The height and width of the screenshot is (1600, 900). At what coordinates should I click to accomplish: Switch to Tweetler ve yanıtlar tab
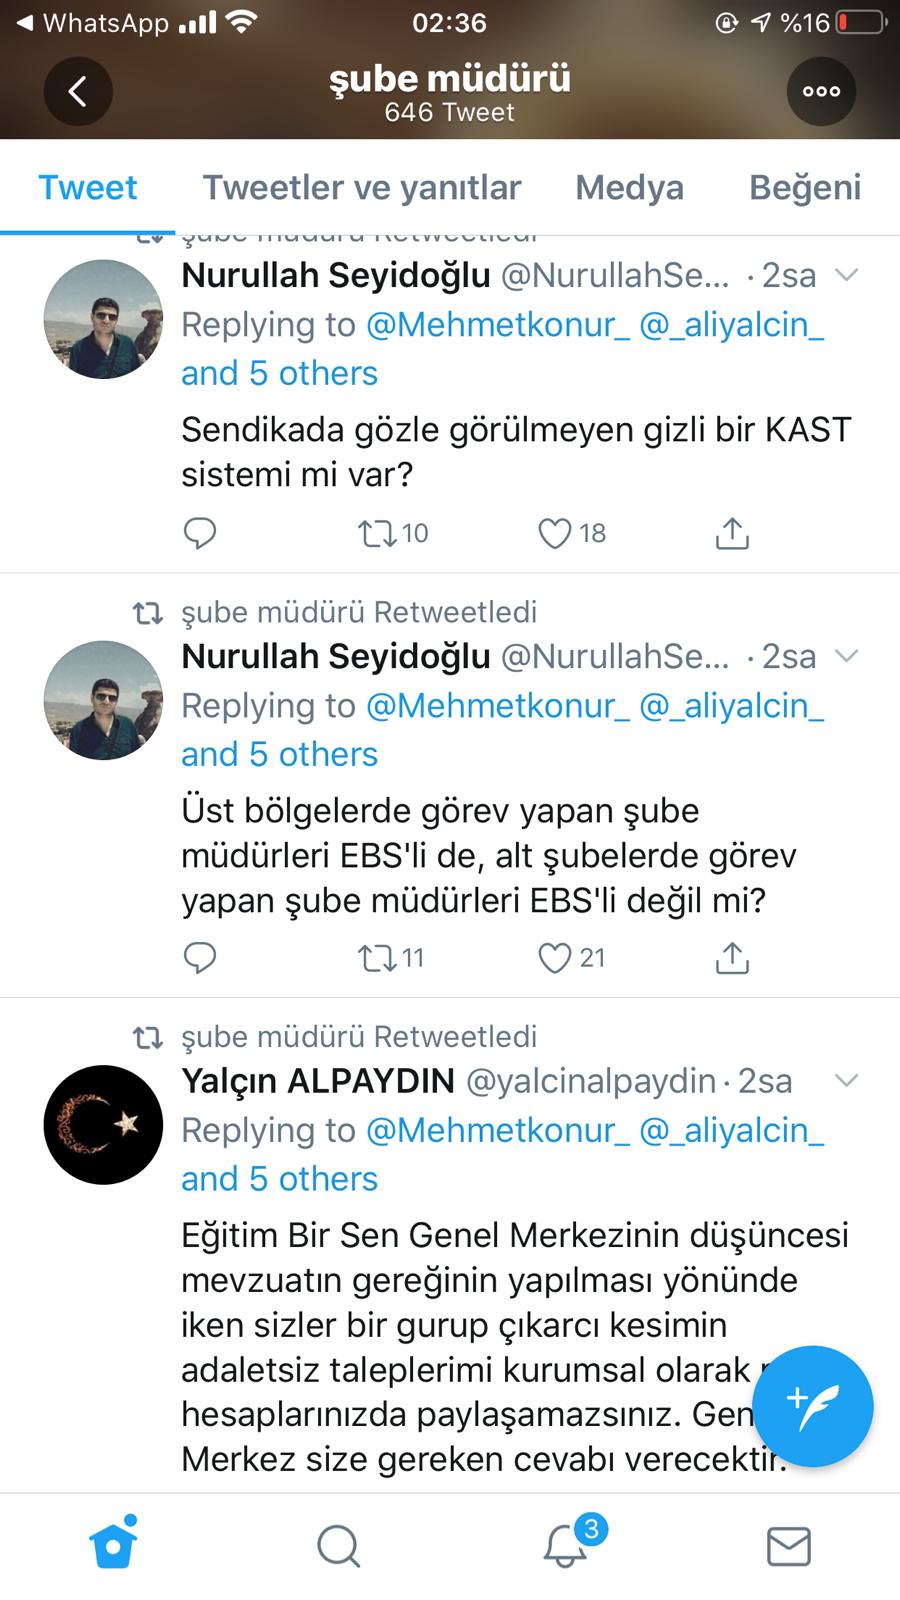(362, 188)
